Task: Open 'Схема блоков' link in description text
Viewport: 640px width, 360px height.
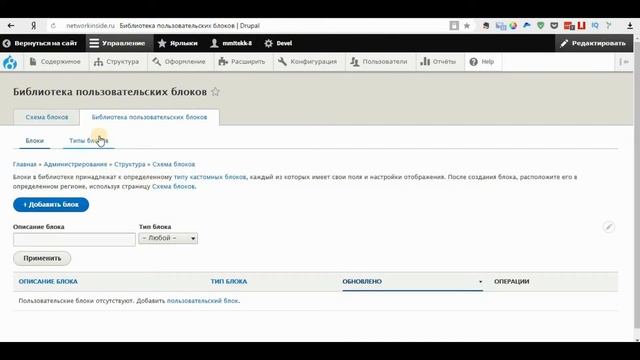Action: pos(173,186)
